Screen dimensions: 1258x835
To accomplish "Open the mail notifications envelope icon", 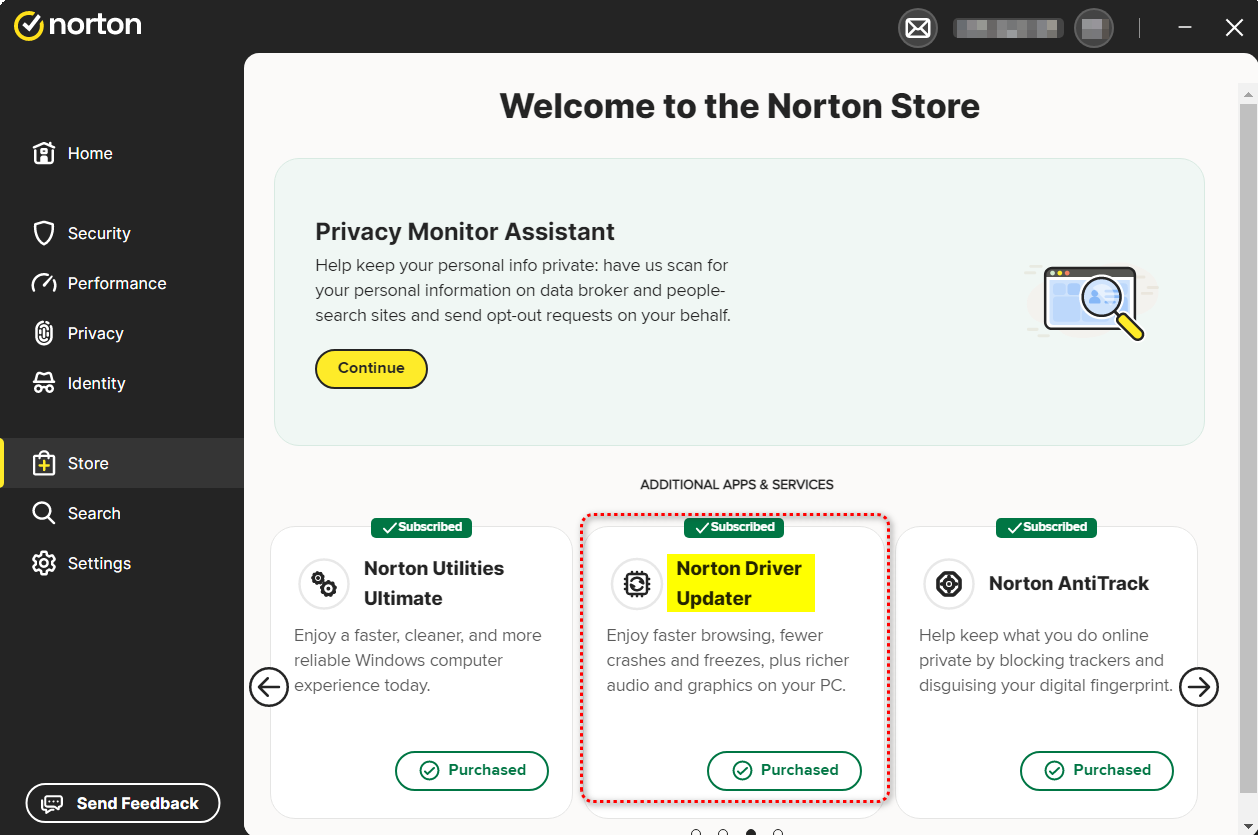I will [917, 28].
